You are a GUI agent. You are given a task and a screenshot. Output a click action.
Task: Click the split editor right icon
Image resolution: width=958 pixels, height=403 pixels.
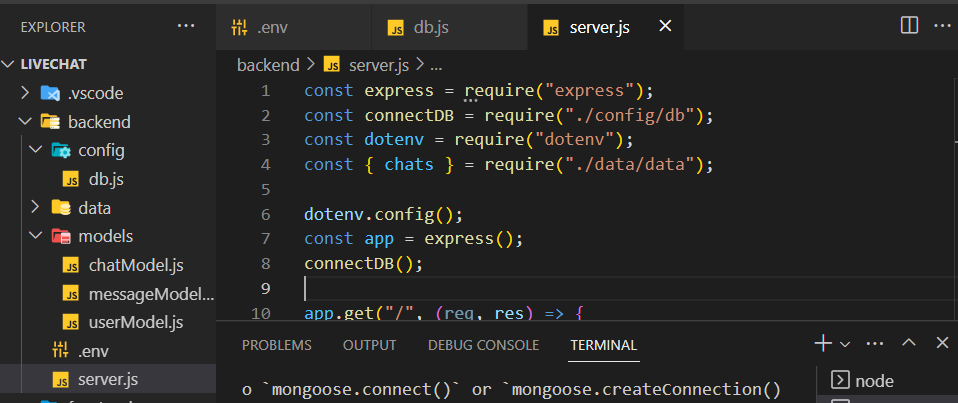tap(909, 26)
